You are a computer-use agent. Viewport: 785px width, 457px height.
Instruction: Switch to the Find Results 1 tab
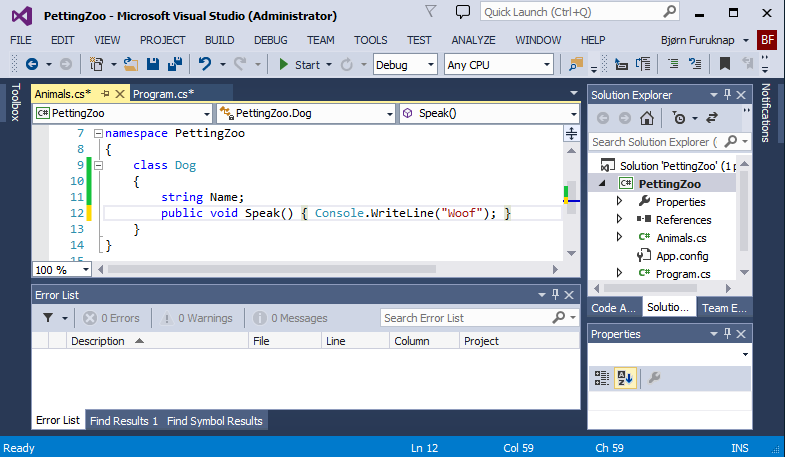pyautogui.click(x=124, y=421)
